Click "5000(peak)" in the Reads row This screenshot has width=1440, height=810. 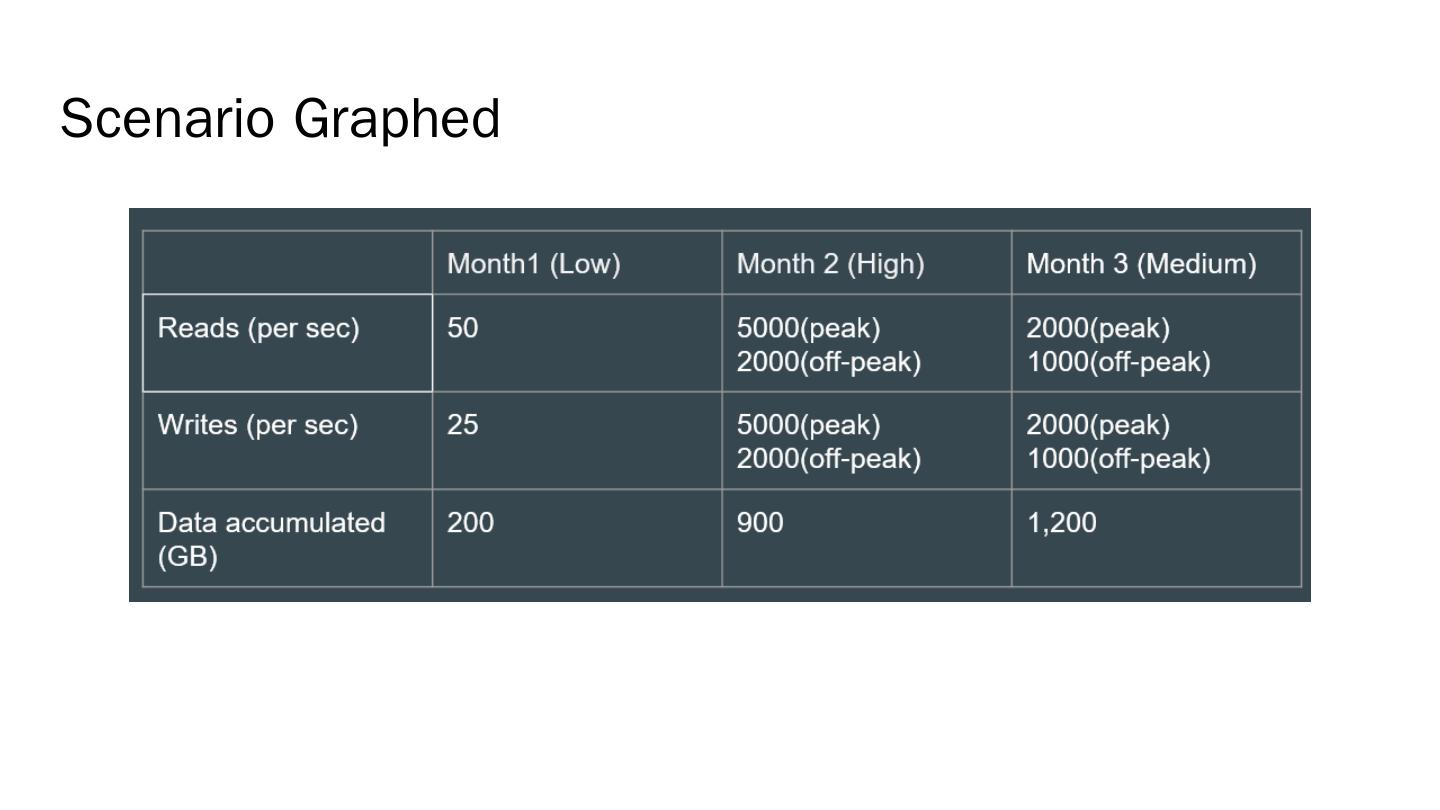tap(808, 329)
